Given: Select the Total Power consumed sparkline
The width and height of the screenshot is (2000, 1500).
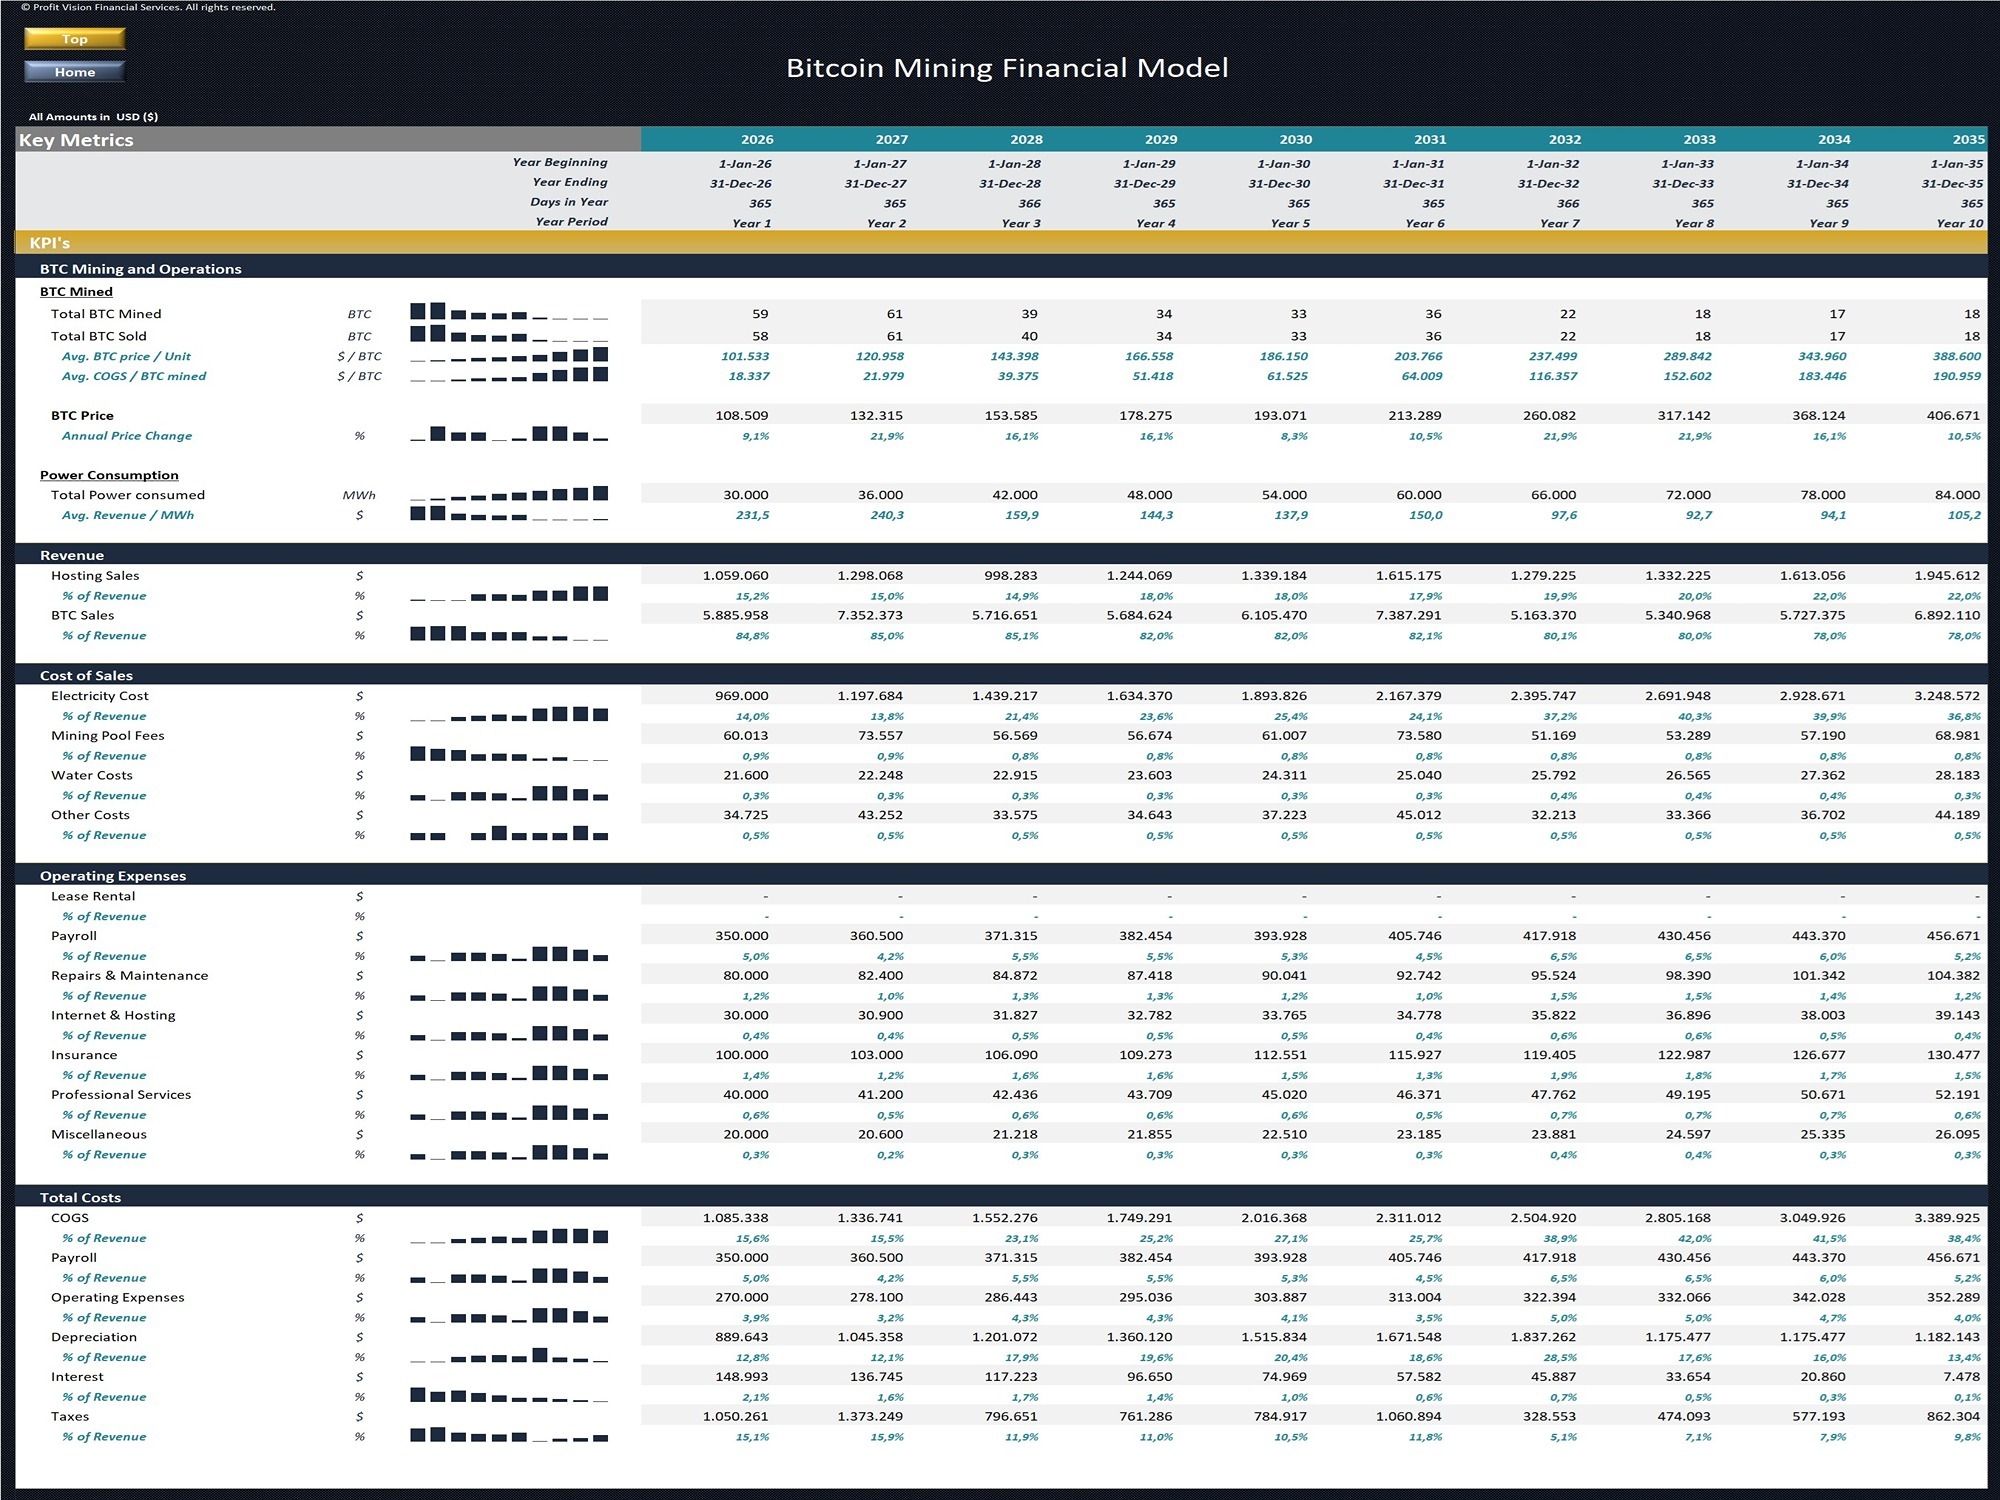Looking at the screenshot, I should click(x=510, y=494).
